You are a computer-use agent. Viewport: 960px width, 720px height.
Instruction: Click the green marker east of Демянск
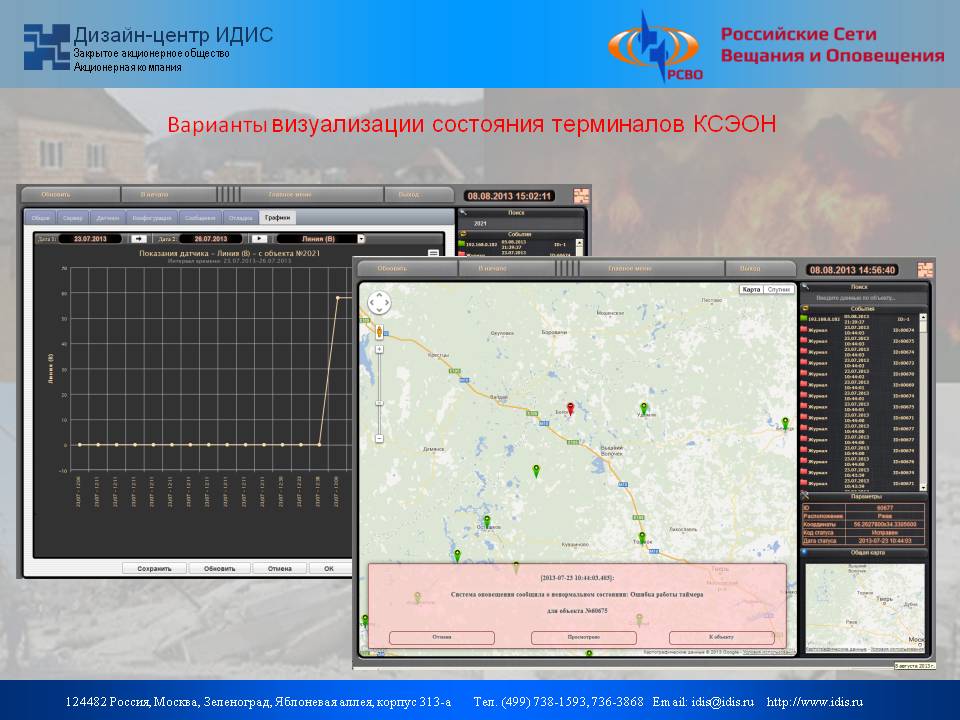coord(536,471)
